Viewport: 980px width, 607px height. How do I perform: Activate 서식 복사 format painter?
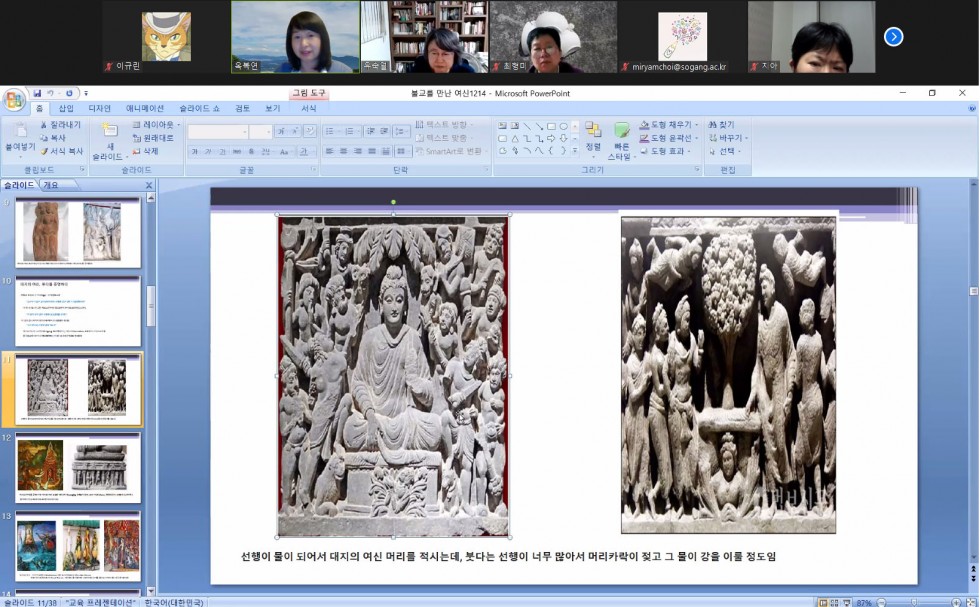(61, 151)
